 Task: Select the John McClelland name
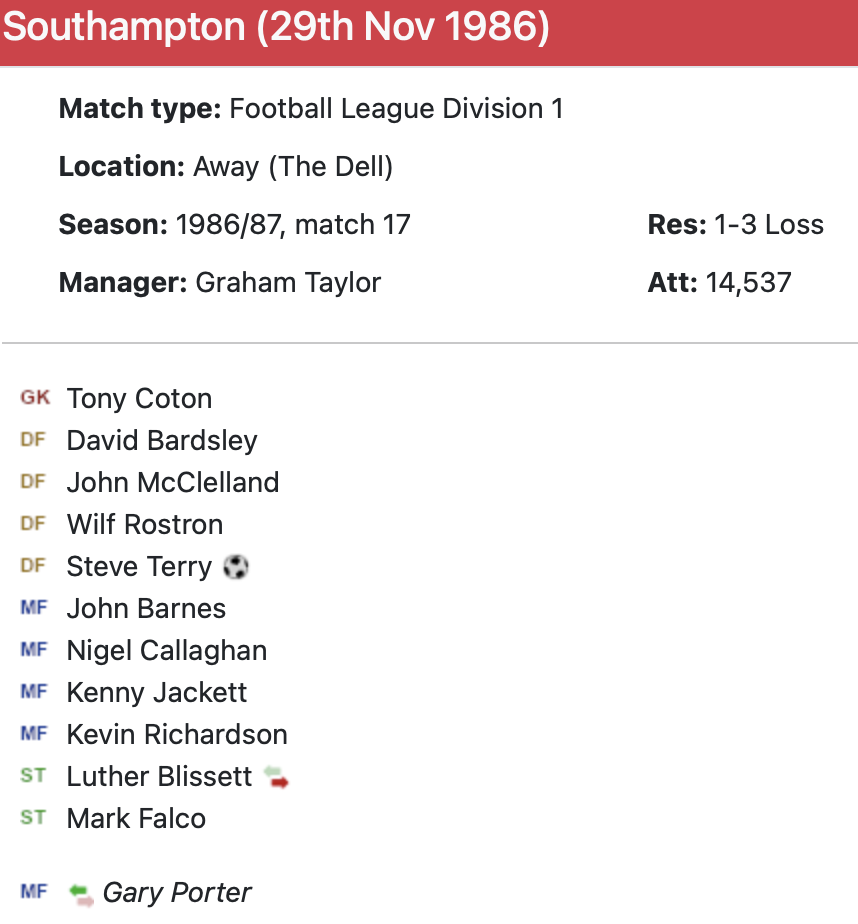(172, 482)
